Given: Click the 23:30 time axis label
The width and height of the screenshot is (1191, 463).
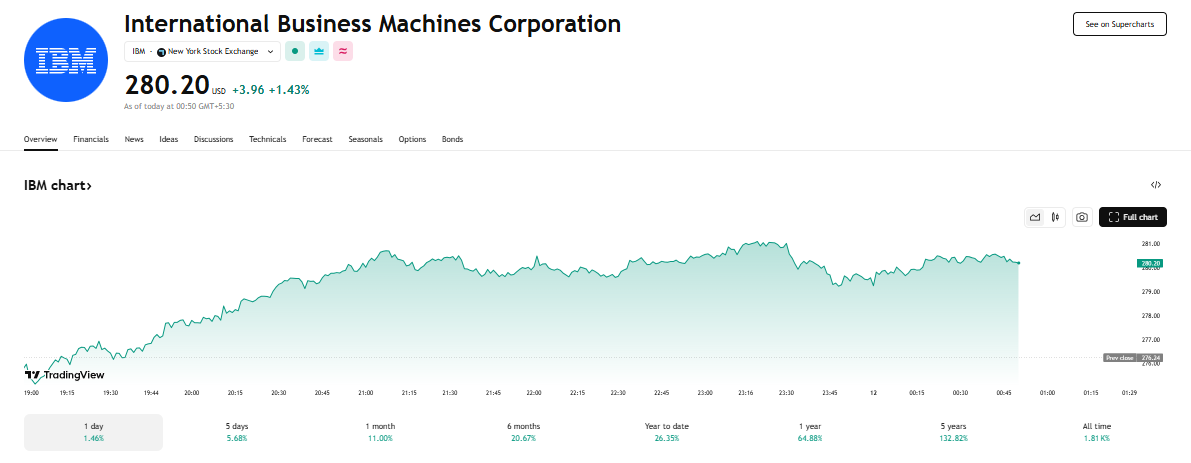Looking at the screenshot, I should click(786, 392).
